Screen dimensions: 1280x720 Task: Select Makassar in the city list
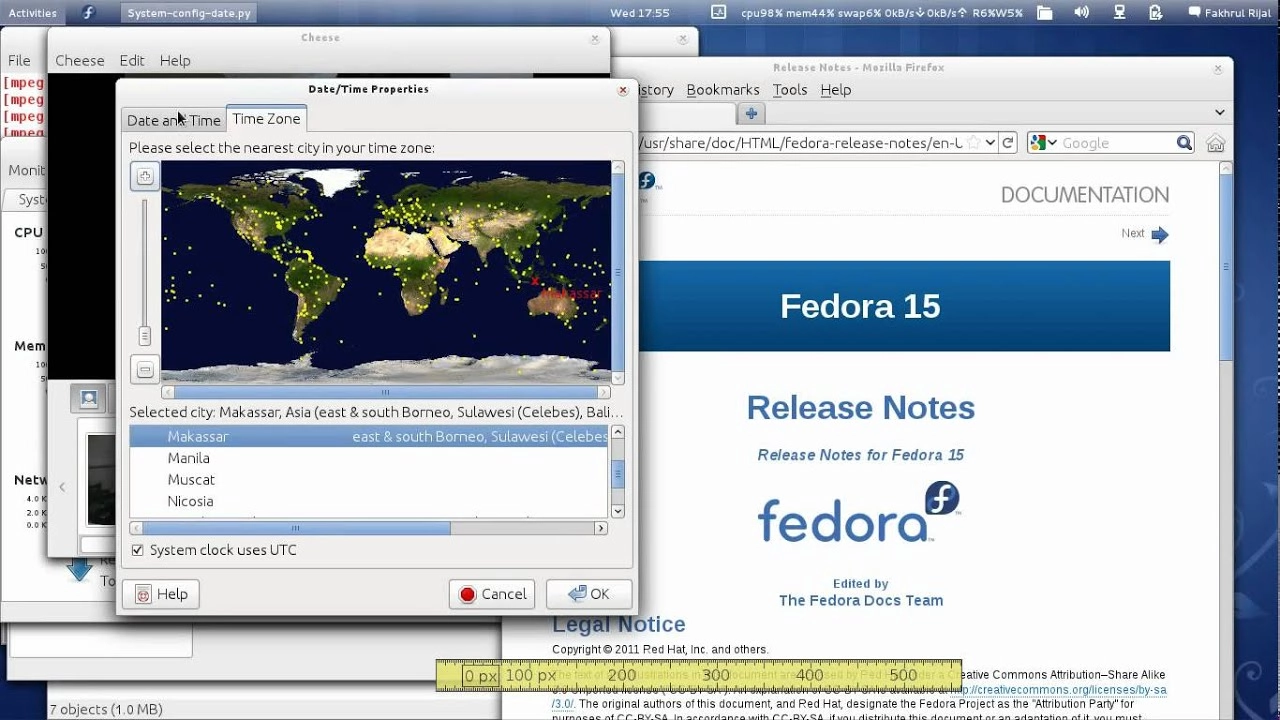click(368, 437)
